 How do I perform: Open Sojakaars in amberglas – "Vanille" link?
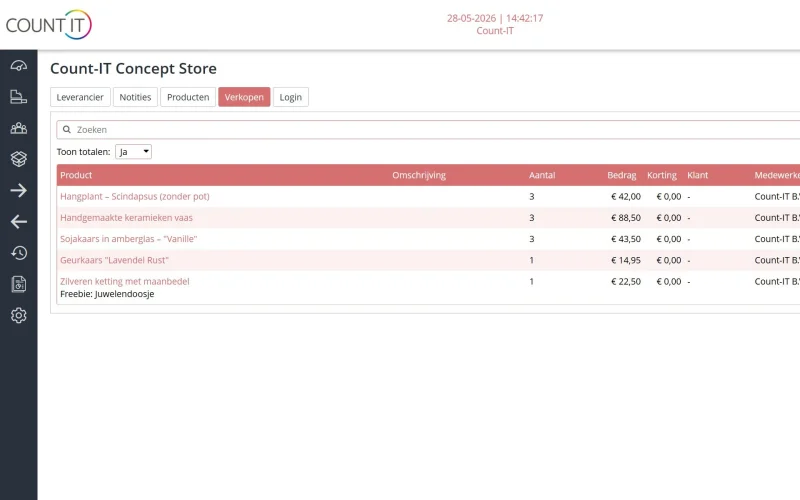pyautogui.click(x=128, y=239)
